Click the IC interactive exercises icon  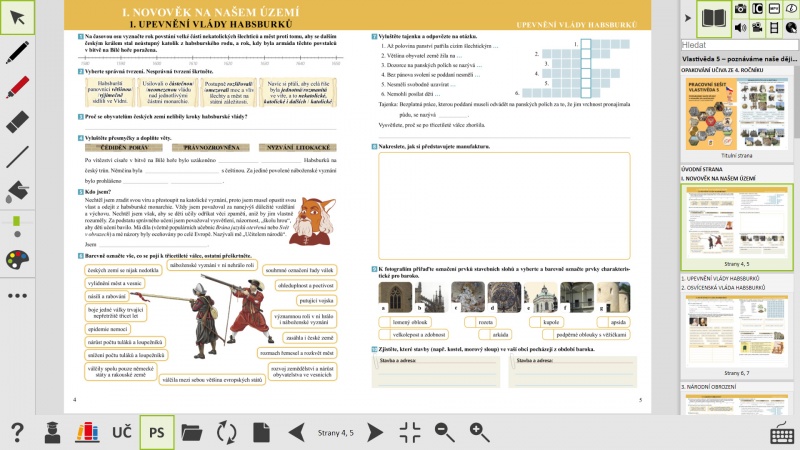(x=757, y=9)
